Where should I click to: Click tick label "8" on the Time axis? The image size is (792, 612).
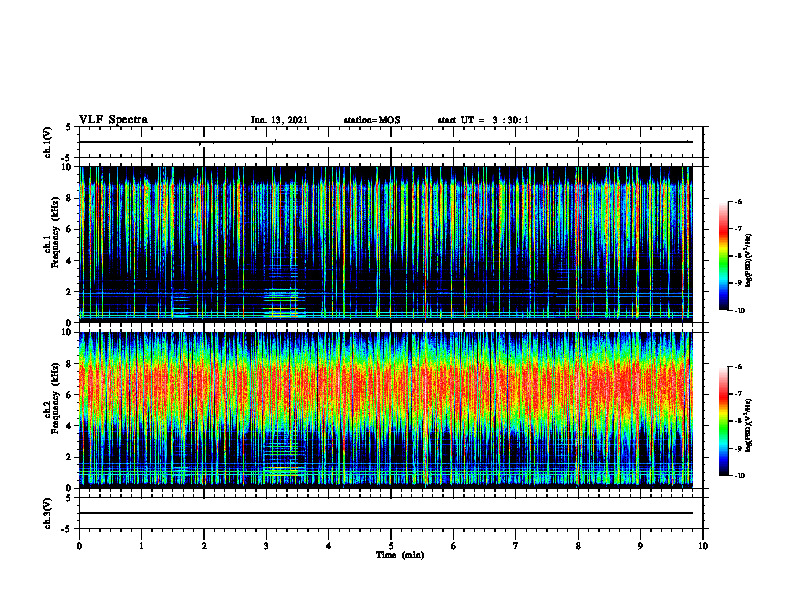578,546
